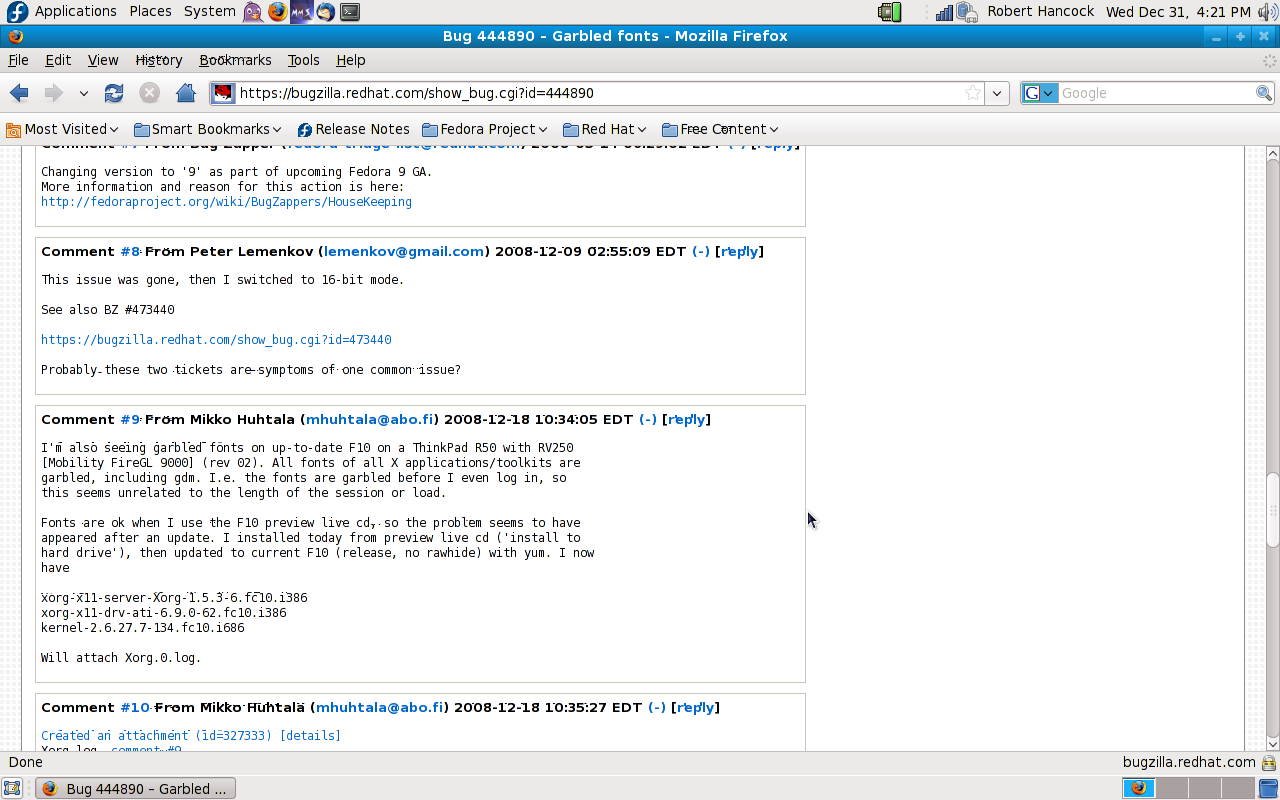Launch Firefox from the top panel icon
The height and width of the screenshot is (800, 1280).
[277, 12]
